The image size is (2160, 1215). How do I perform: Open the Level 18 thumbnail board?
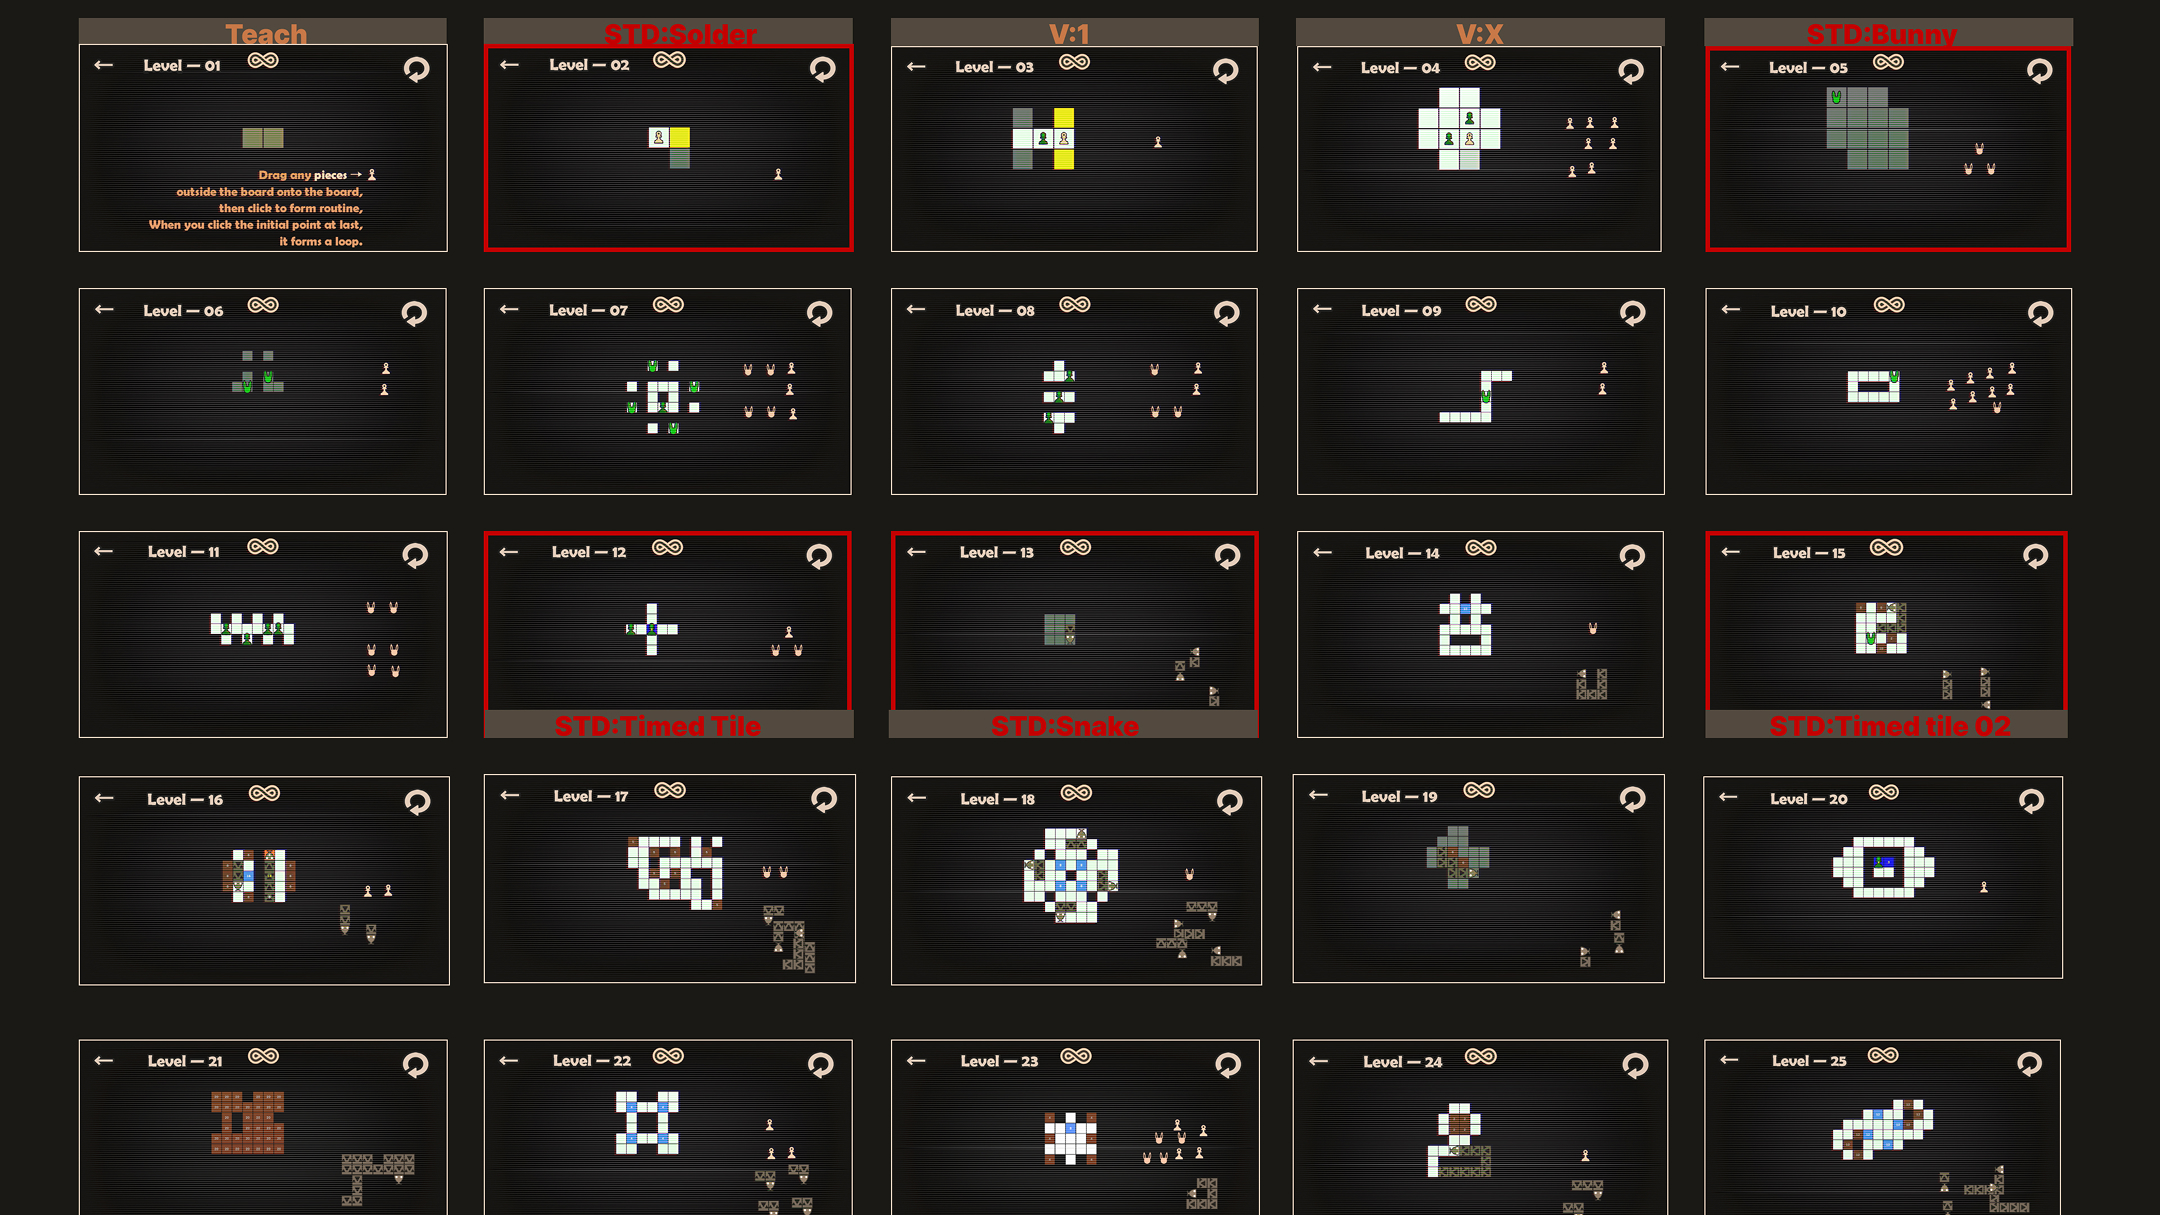click(1071, 875)
